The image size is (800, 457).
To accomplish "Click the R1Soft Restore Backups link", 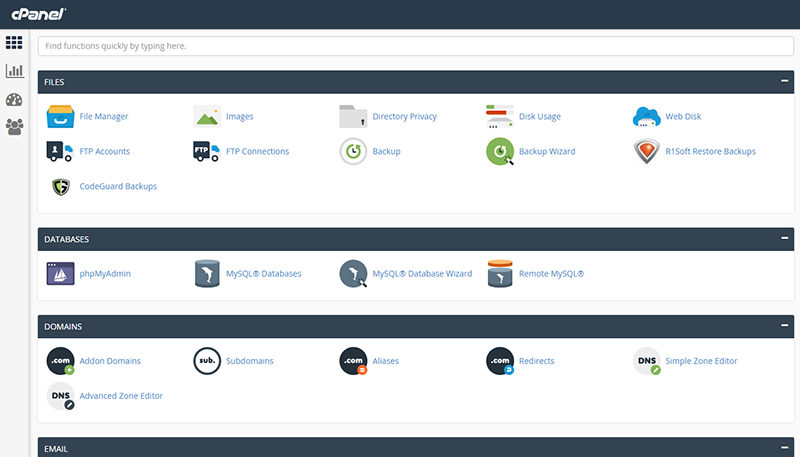I will point(710,151).
